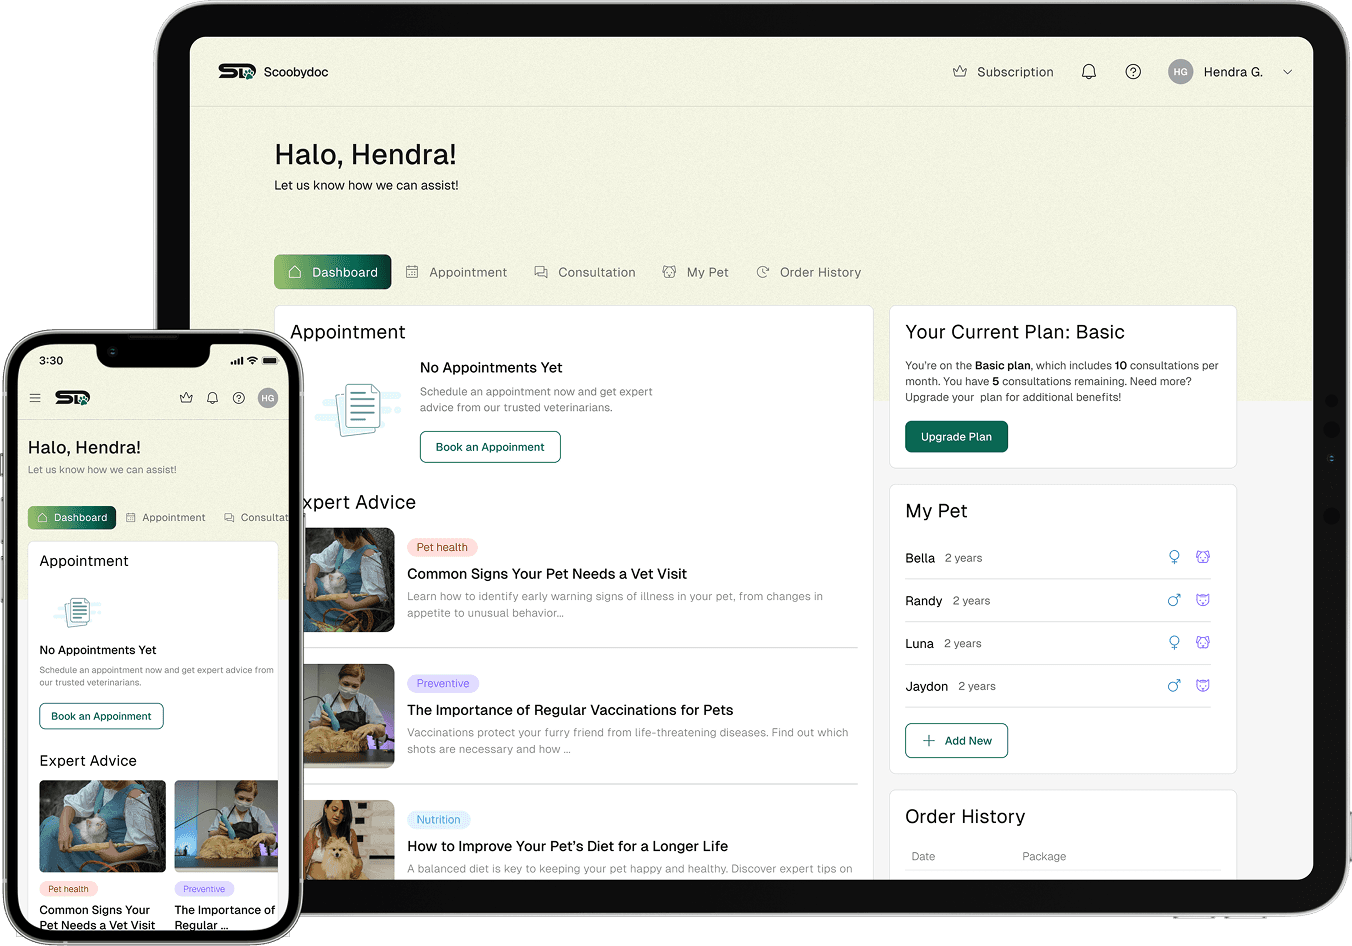Select the Nutrition tag label
Image resolution: width=1352 pixels, height=946 pixels.
click(438, 820)
